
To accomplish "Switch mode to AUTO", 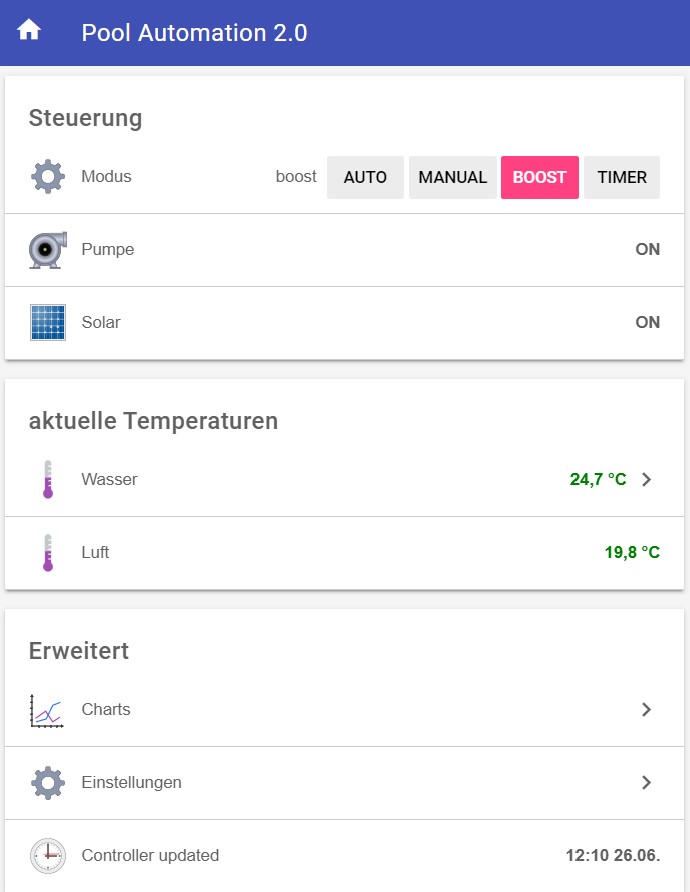I will (365, 178).
